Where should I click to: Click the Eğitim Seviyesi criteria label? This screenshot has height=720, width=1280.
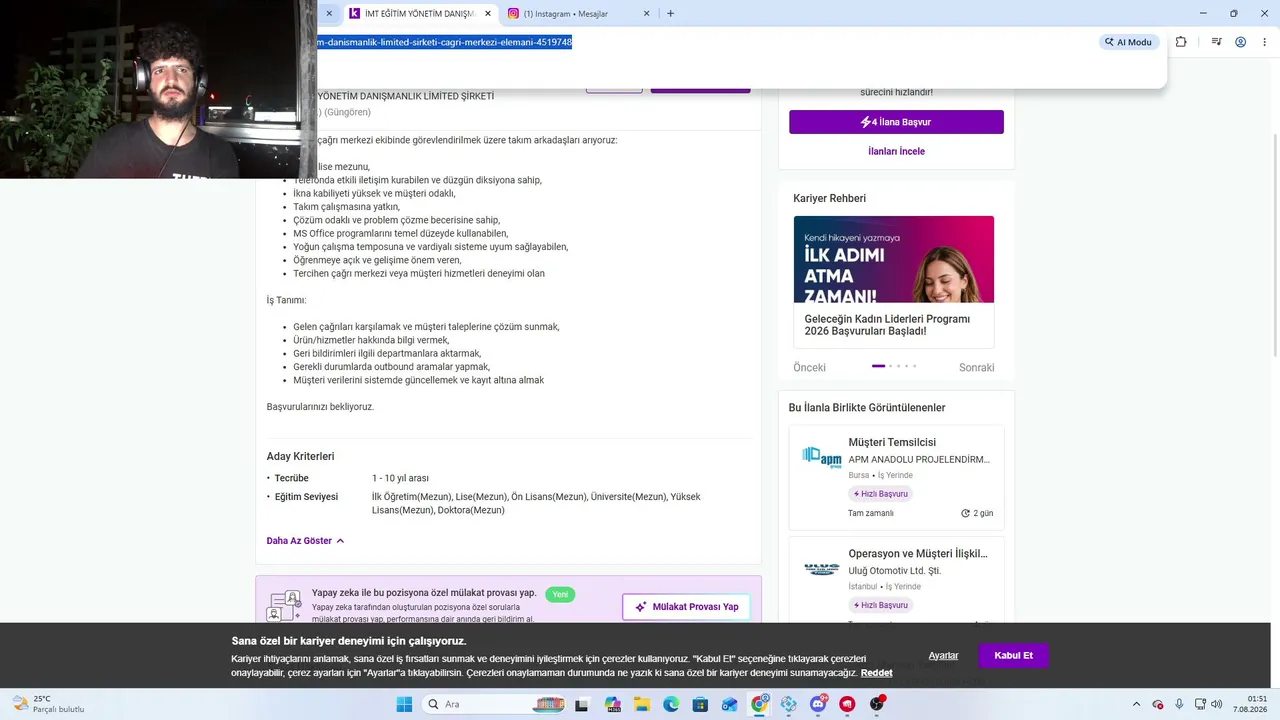click(306, 497)
